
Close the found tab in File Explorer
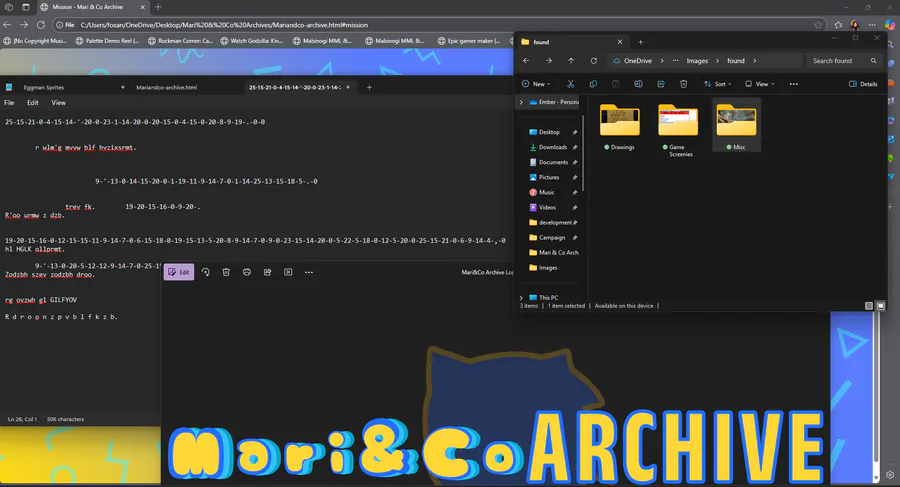point(620,42)
